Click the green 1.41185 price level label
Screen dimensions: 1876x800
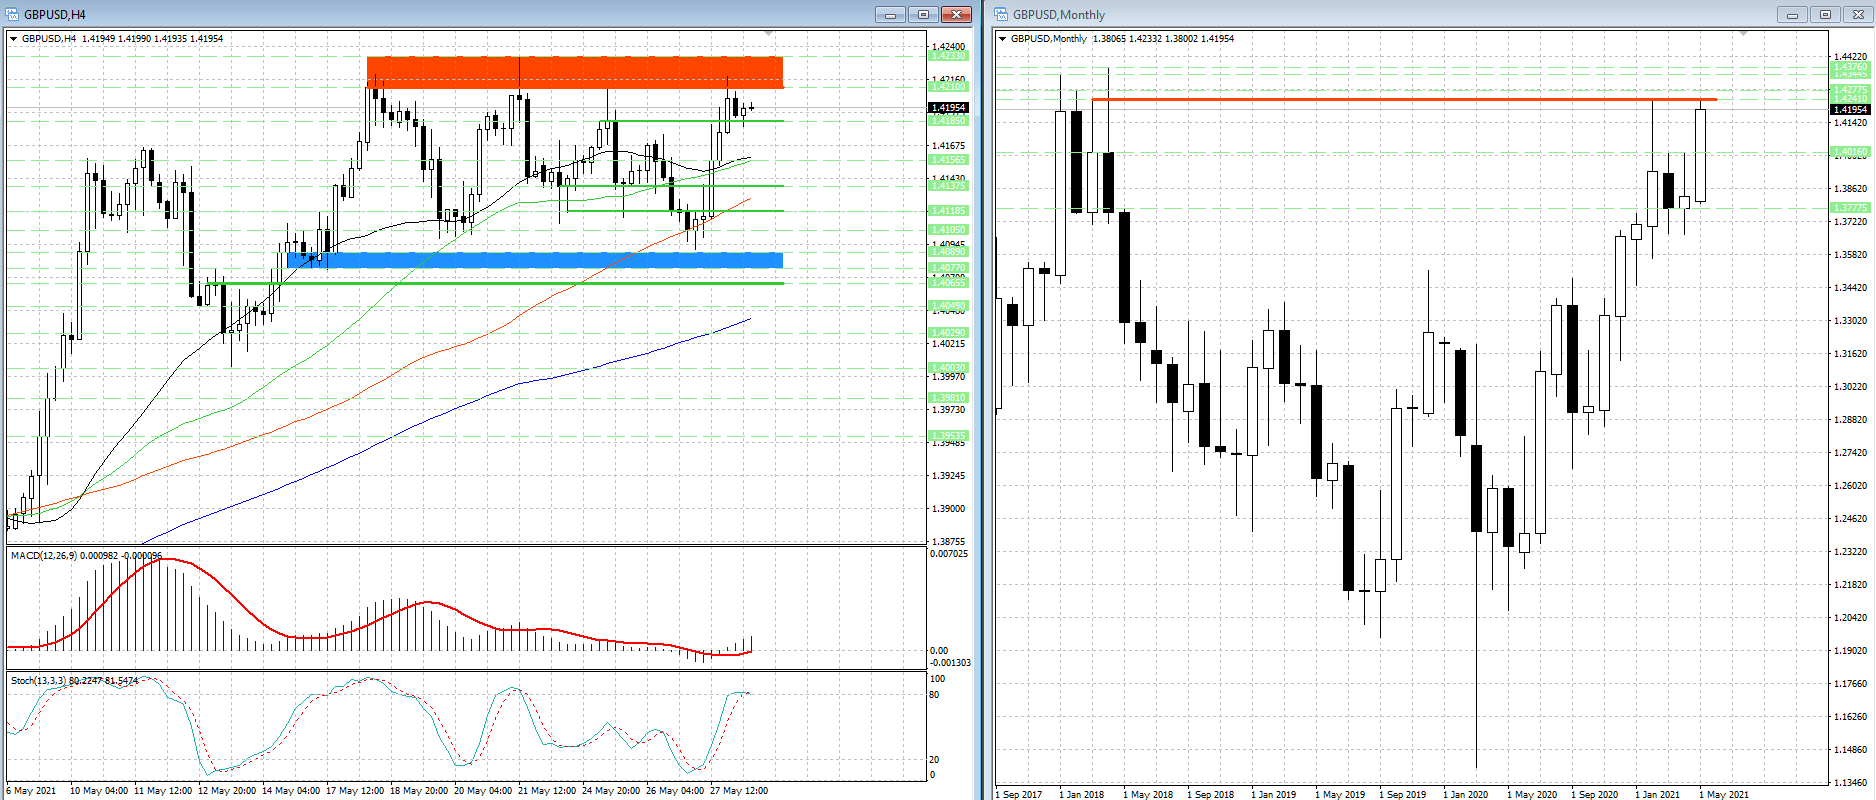click(948, 211)
